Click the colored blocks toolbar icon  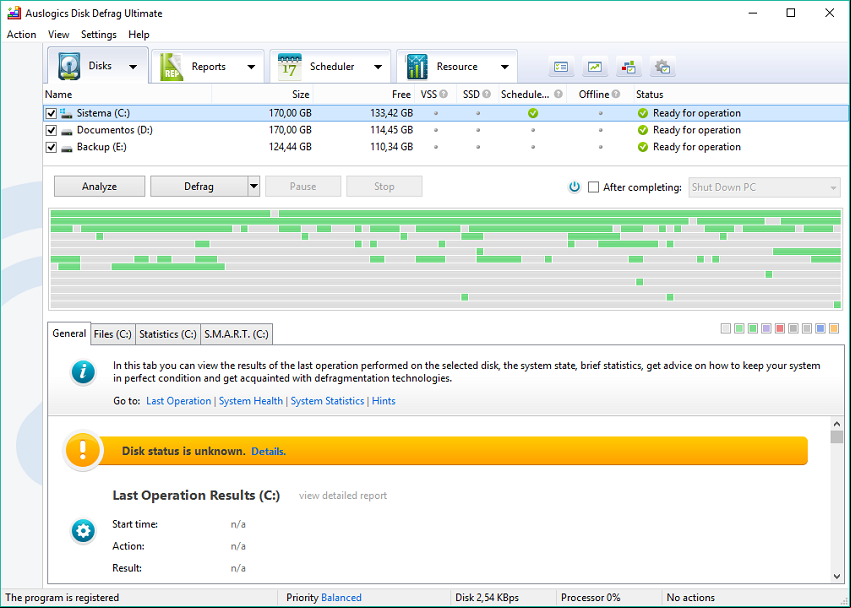[x=628, y=67]
